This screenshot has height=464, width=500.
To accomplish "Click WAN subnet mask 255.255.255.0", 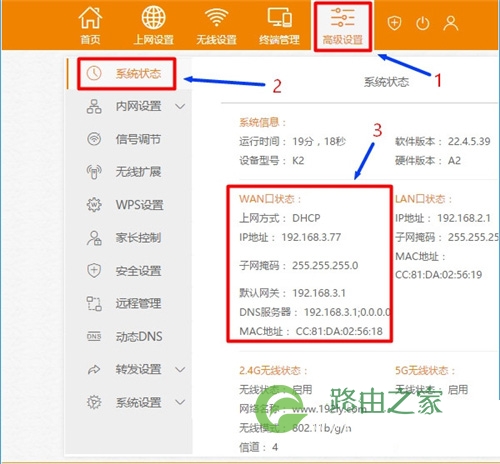I will coord(325,265).
